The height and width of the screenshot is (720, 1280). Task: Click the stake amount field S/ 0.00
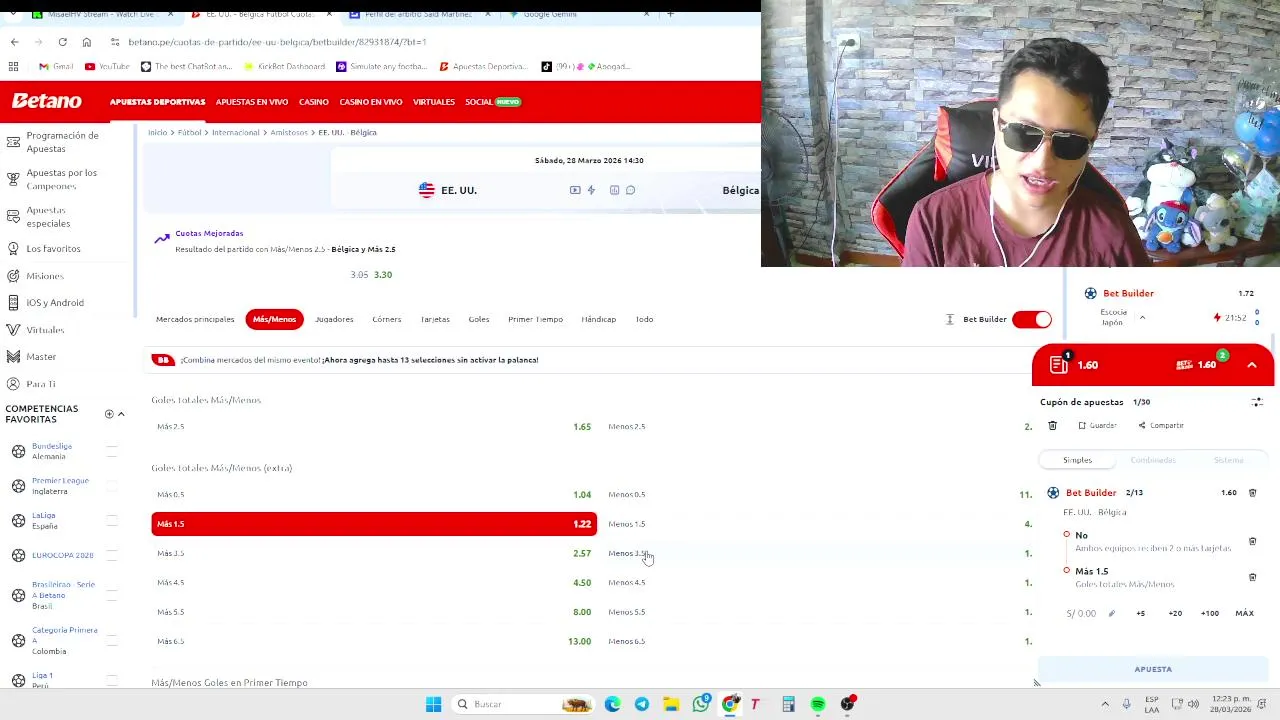[1081, 613]
